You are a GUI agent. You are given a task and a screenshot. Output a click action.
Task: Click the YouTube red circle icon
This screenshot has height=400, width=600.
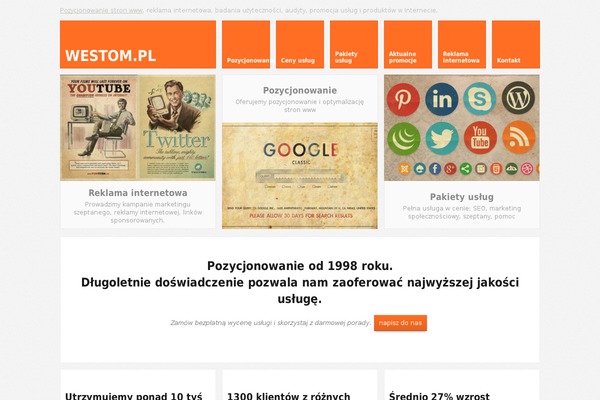[480, 137]
